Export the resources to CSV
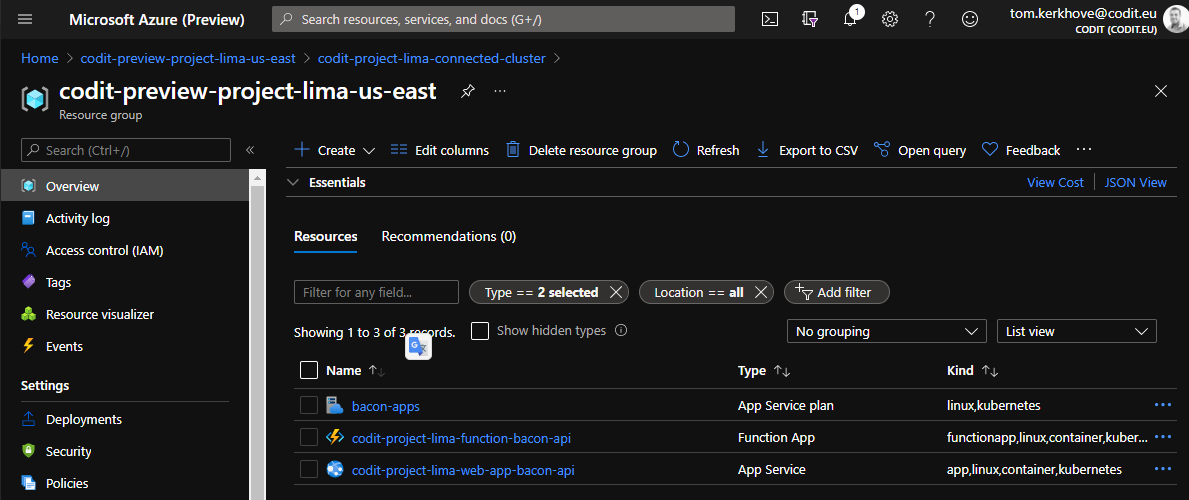The height and width of the screenshot is (500, 1189). 807,150
